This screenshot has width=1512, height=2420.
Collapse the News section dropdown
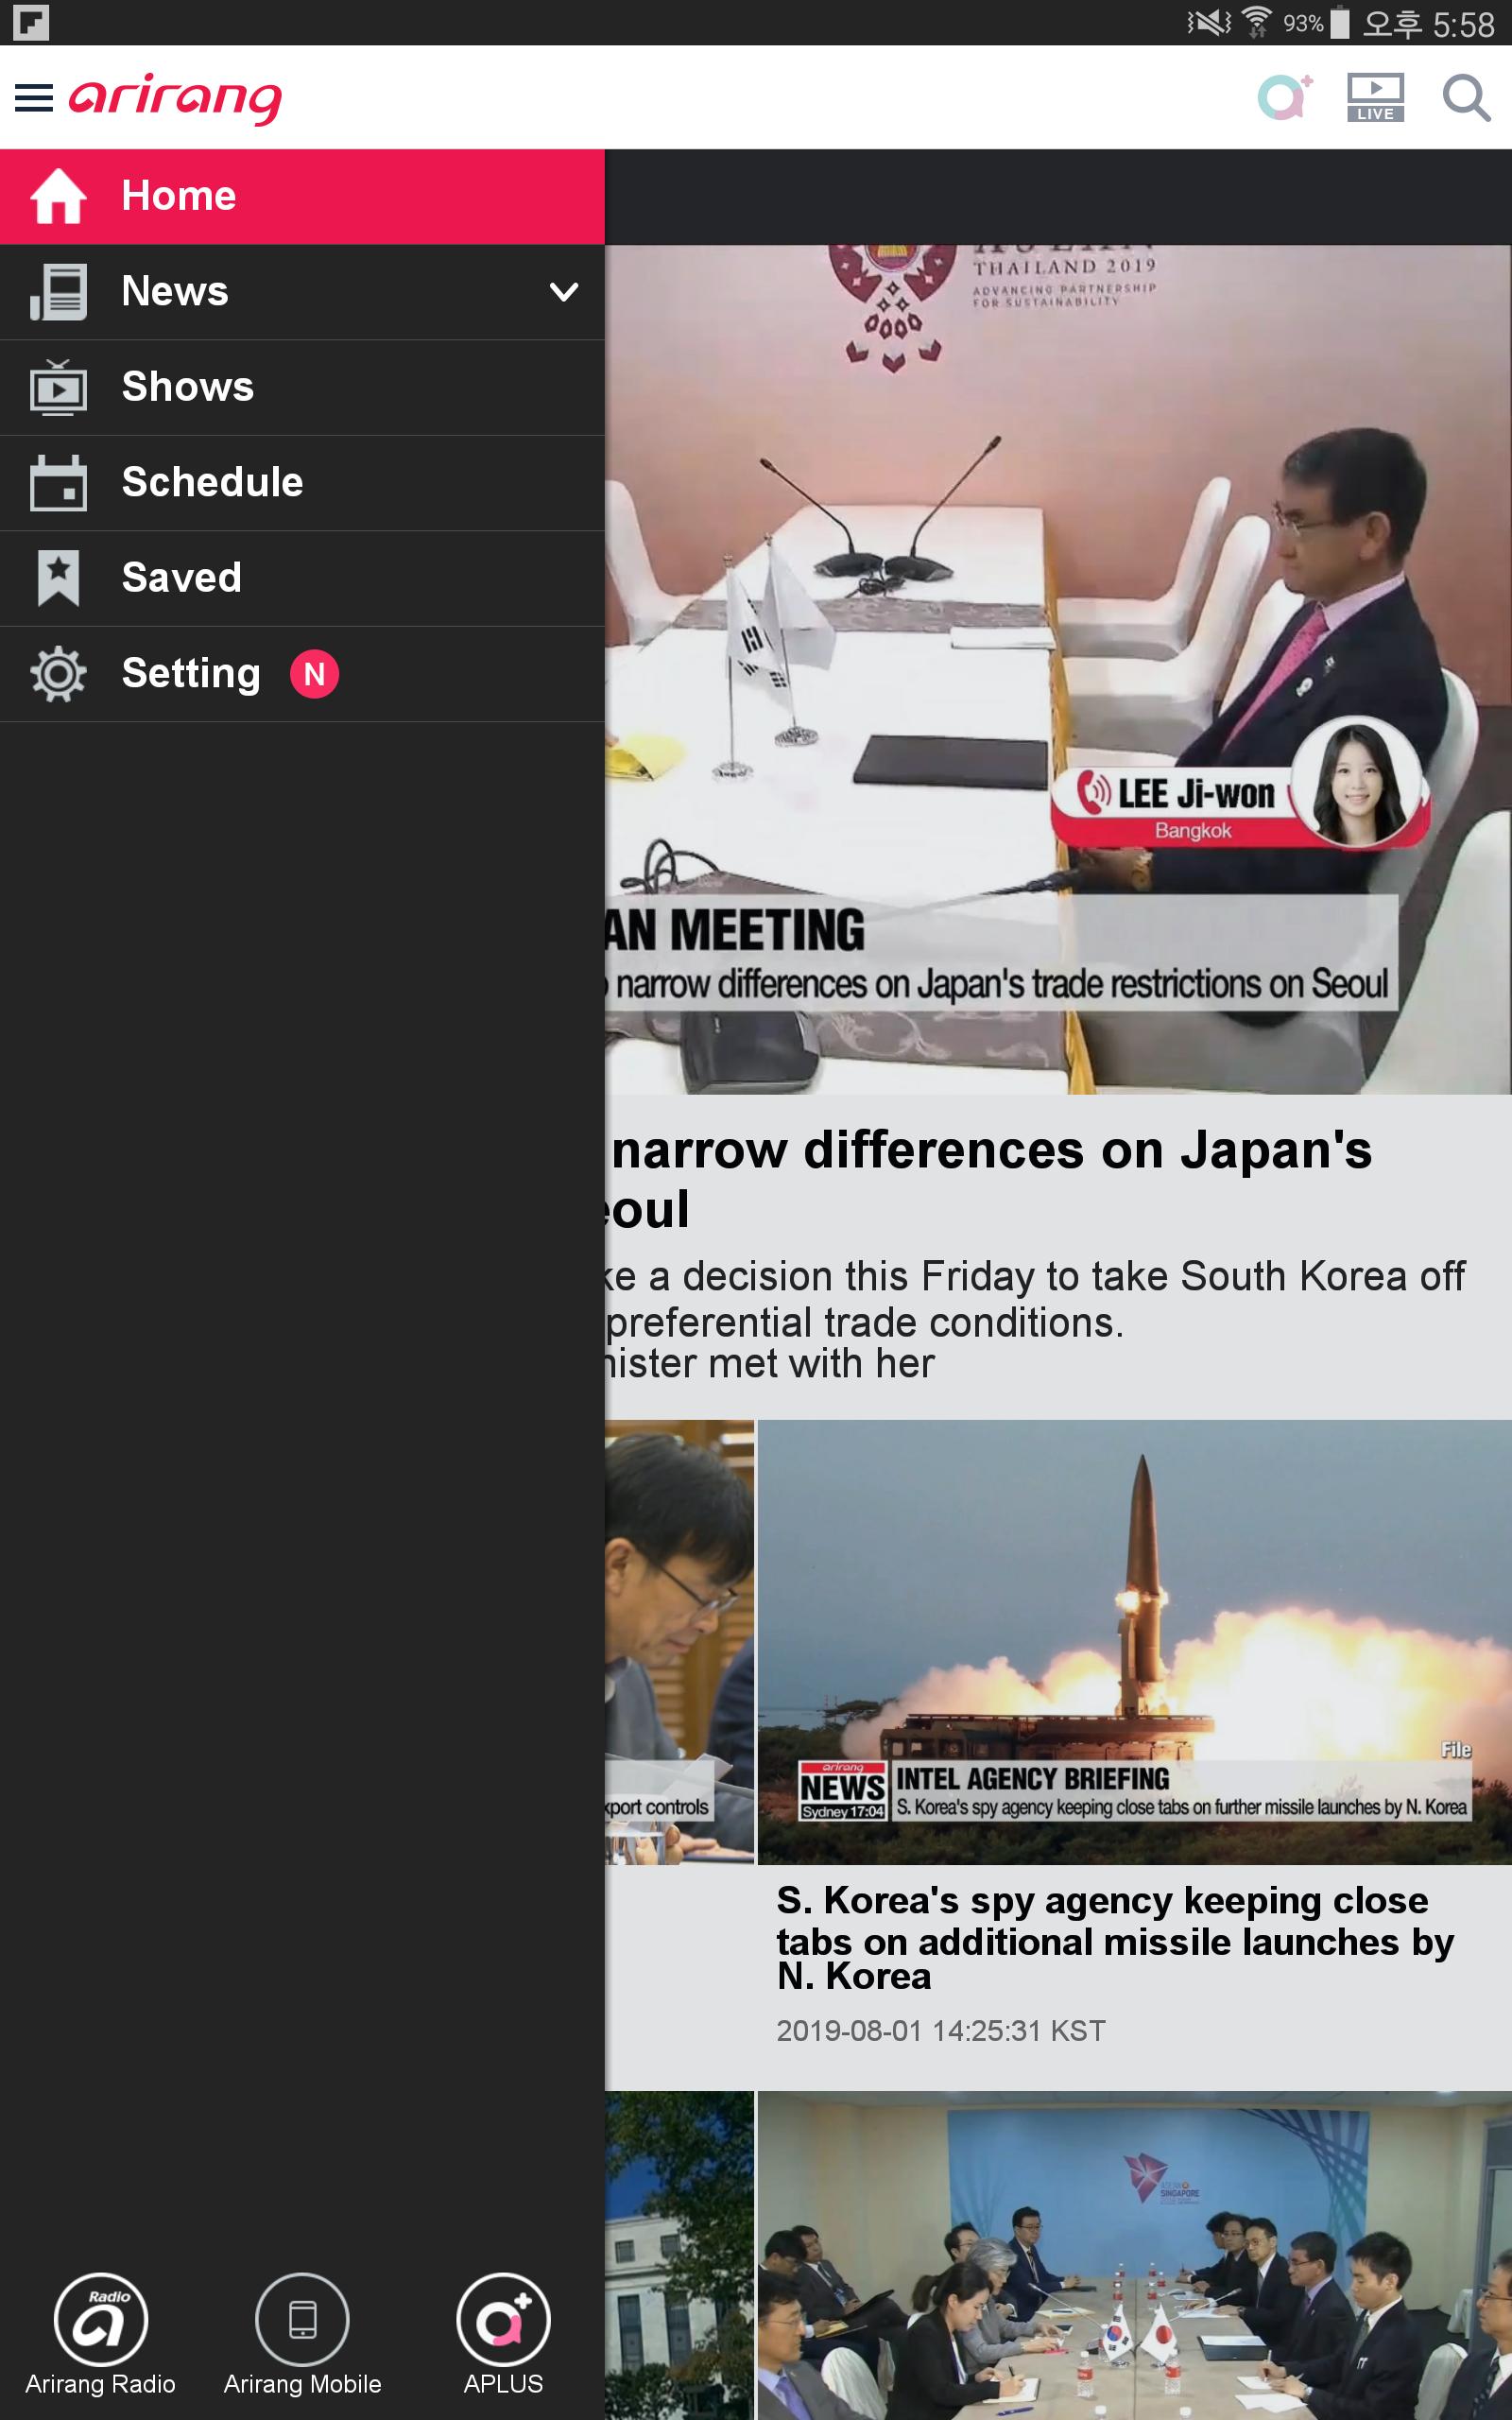coord(566,291)
